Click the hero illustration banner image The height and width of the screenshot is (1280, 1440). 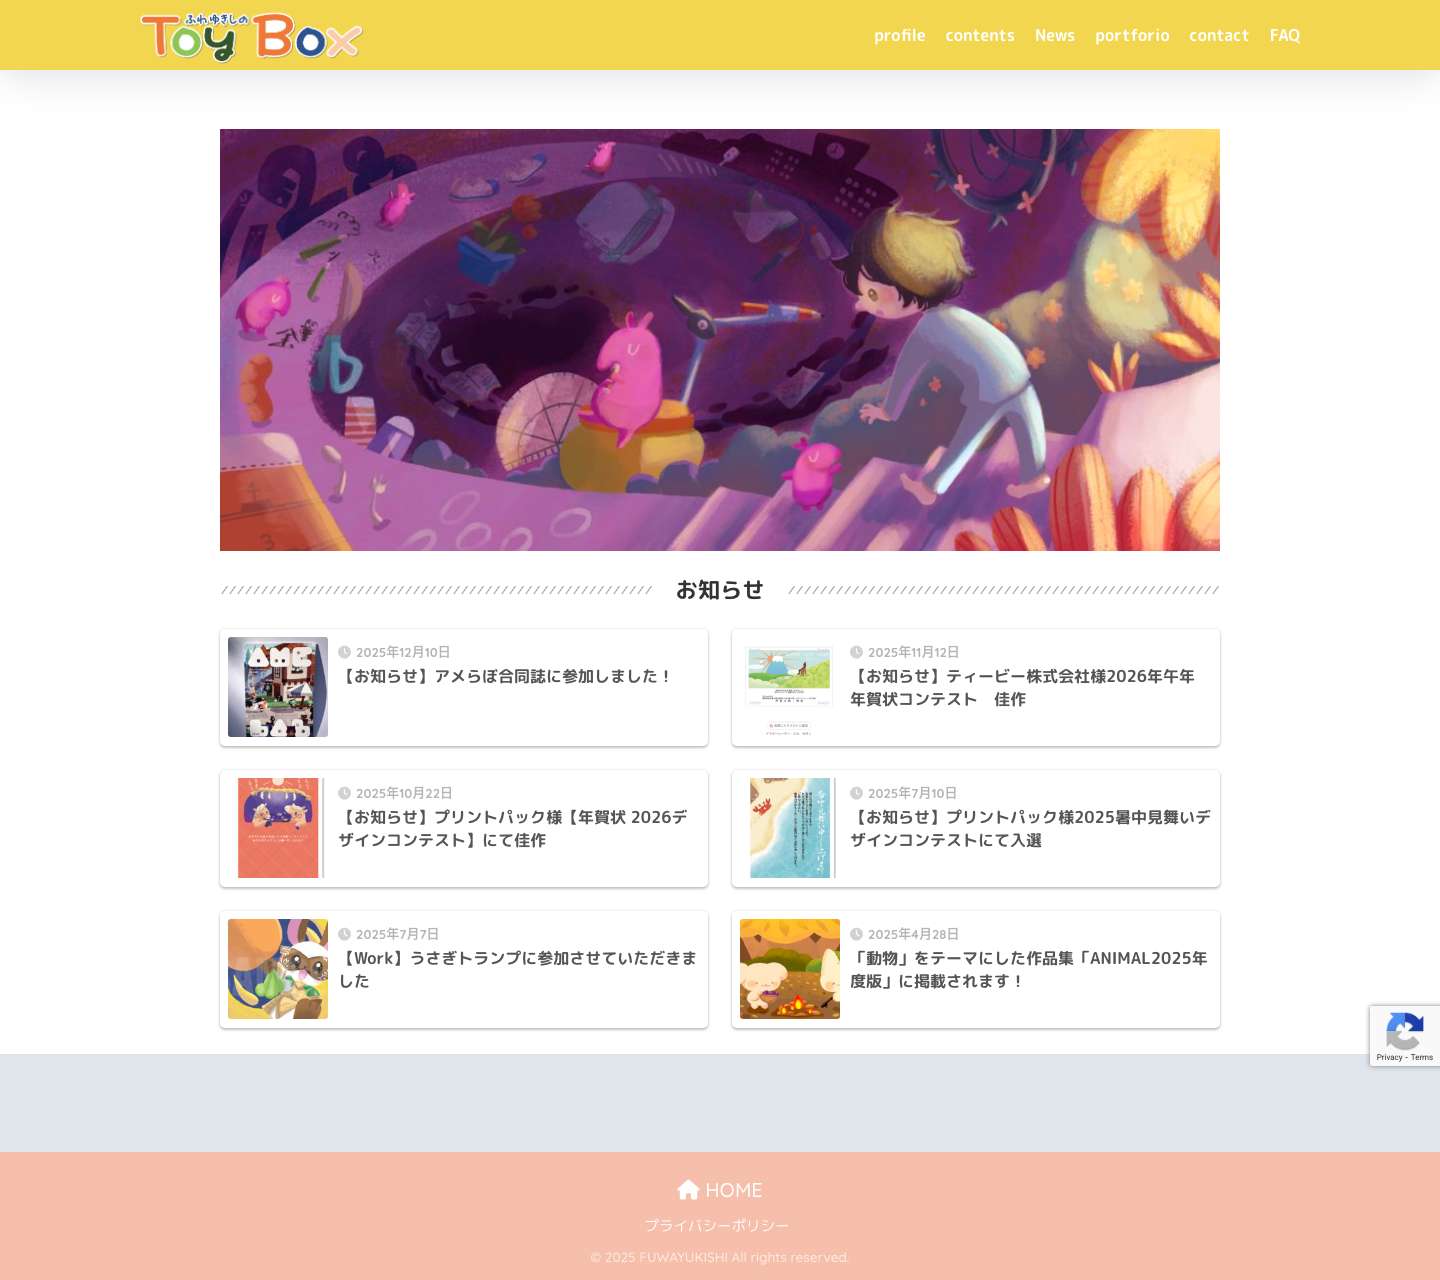[719, 339]
